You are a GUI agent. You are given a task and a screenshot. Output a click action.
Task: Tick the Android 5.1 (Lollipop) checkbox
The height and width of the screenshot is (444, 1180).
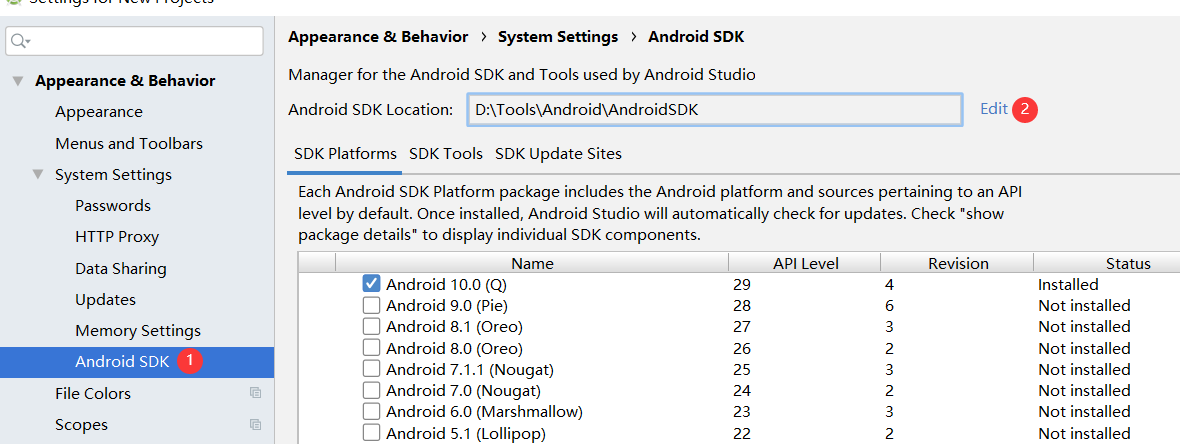click(371, 433)
